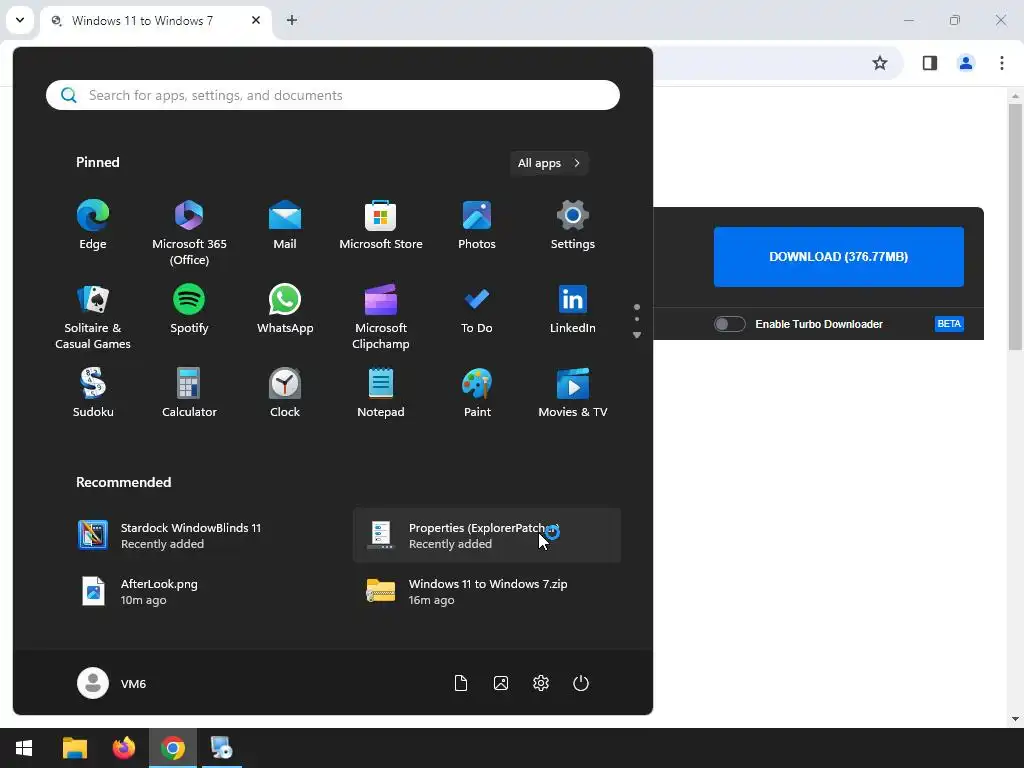
Task: Open the Mail app
Action: [285, 225]
